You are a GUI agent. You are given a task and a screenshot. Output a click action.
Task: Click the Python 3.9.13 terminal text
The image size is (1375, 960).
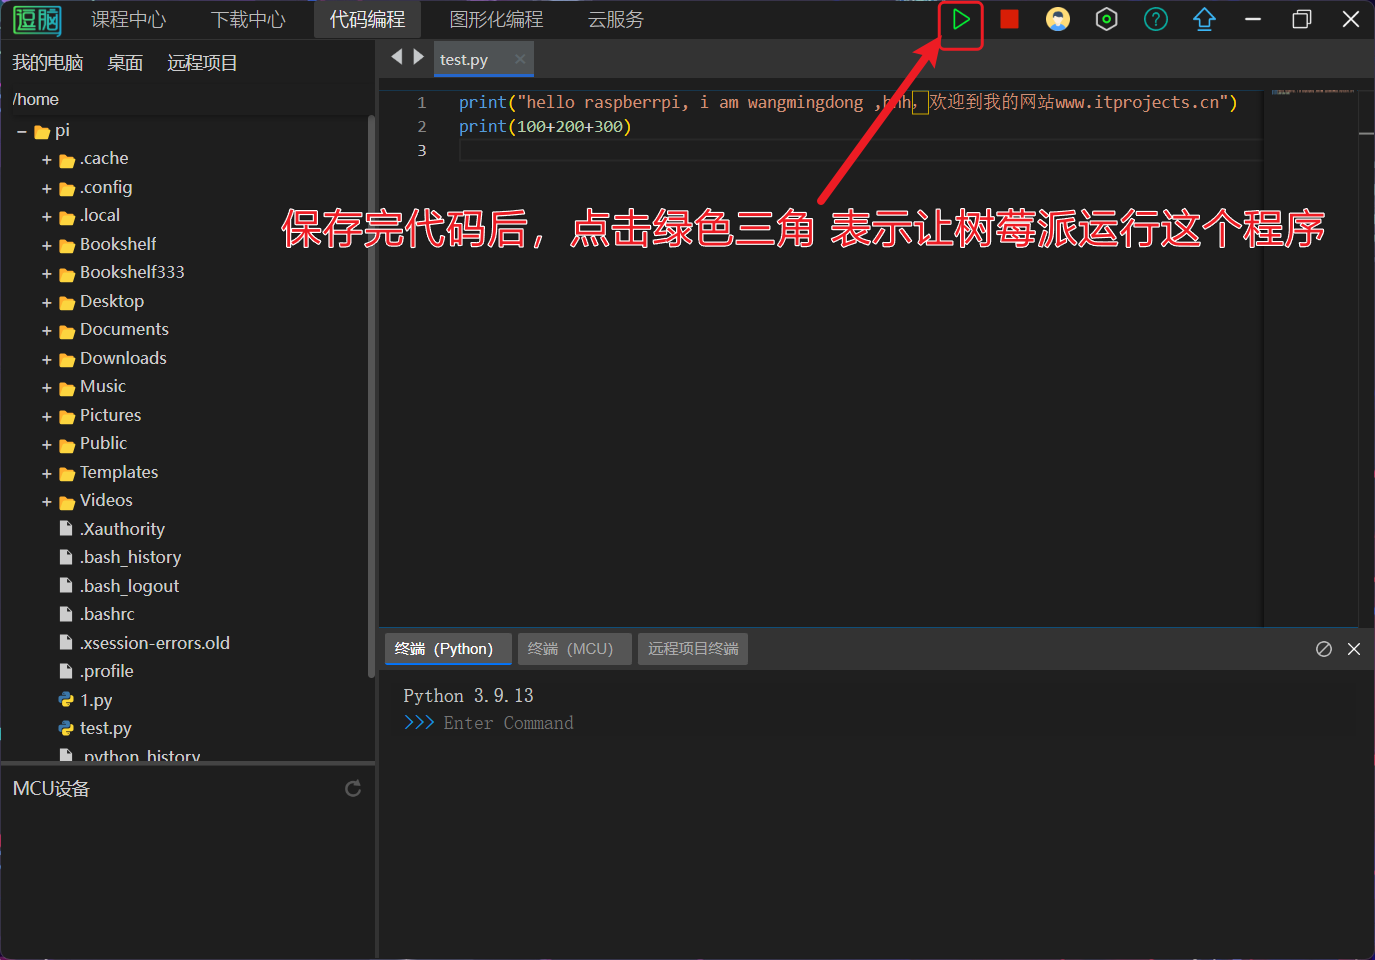[468, 696]
